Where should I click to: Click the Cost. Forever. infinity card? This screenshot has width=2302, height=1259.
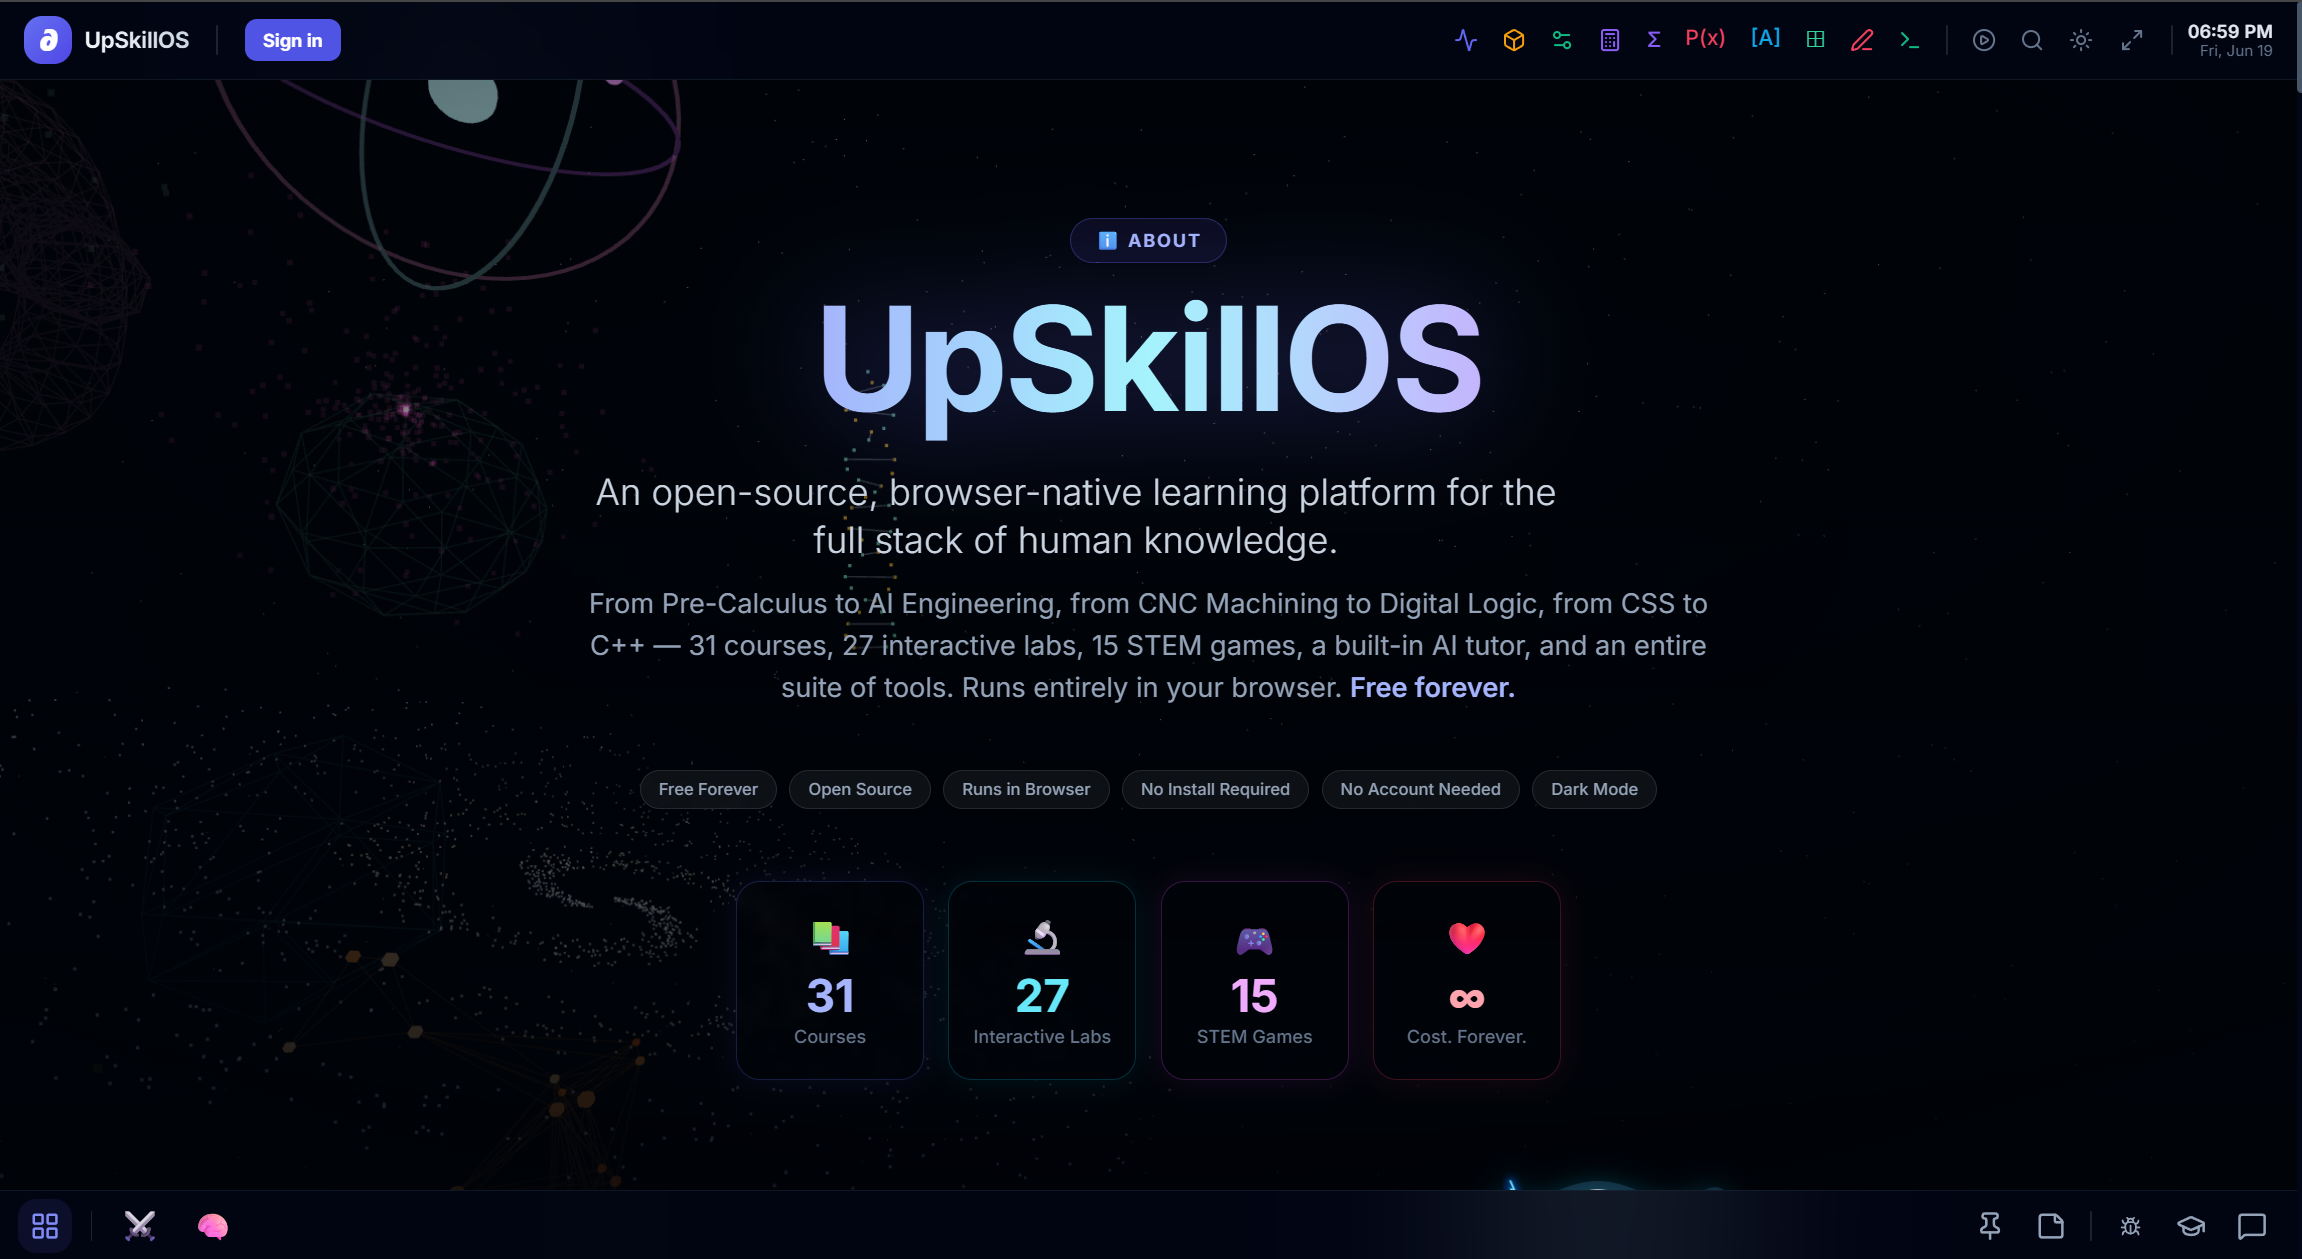(x=1466, y=980)
